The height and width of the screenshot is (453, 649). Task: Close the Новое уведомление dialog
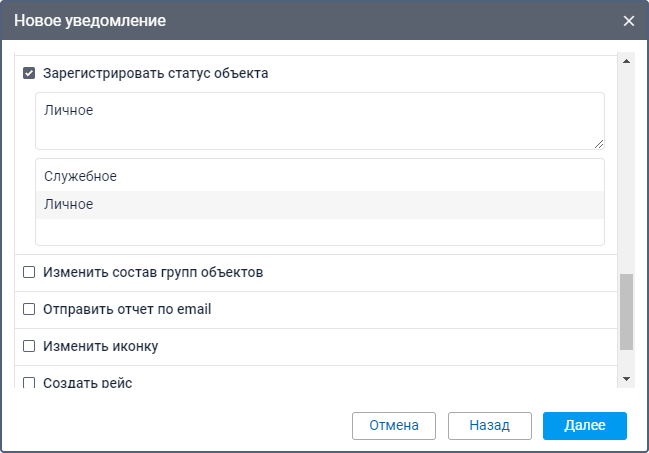[x=628, y=21]
